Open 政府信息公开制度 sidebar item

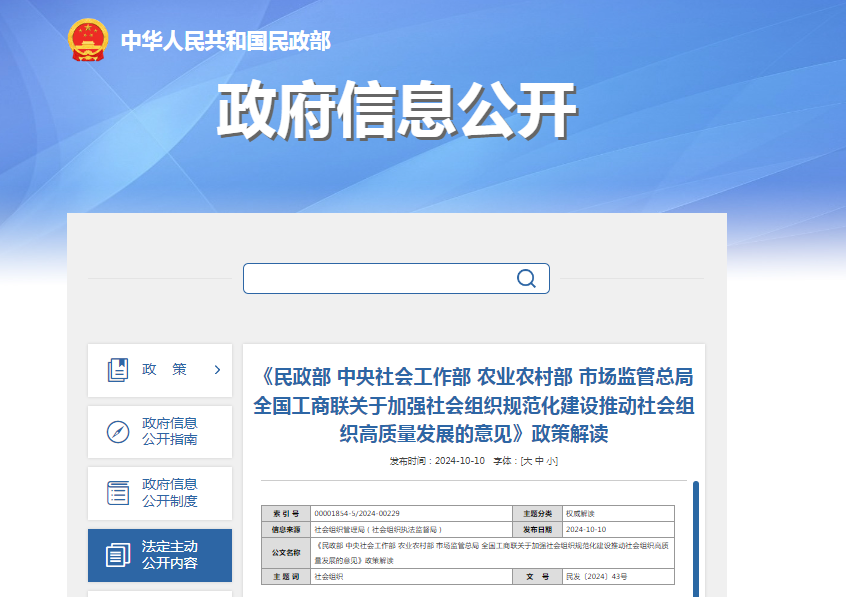click(160, 493)
